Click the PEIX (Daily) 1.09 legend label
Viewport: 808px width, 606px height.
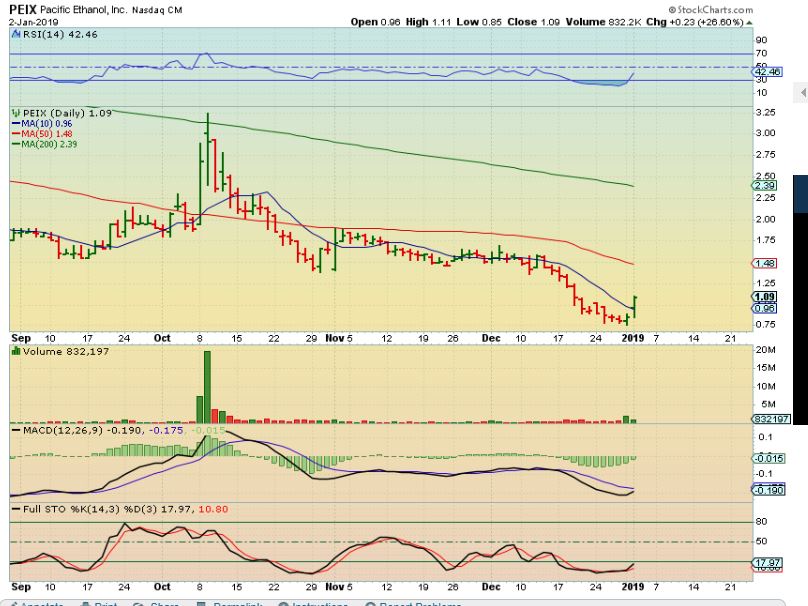pos(67,113)
